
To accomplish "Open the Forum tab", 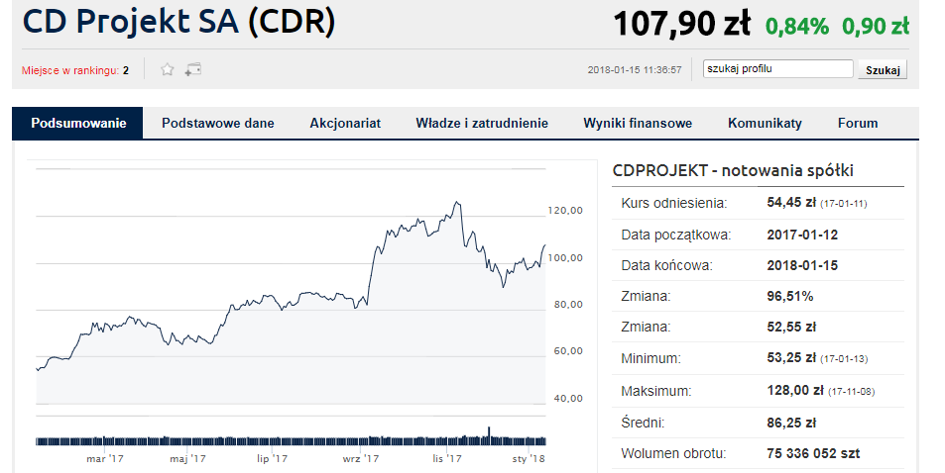I will [x=858, y=124].
